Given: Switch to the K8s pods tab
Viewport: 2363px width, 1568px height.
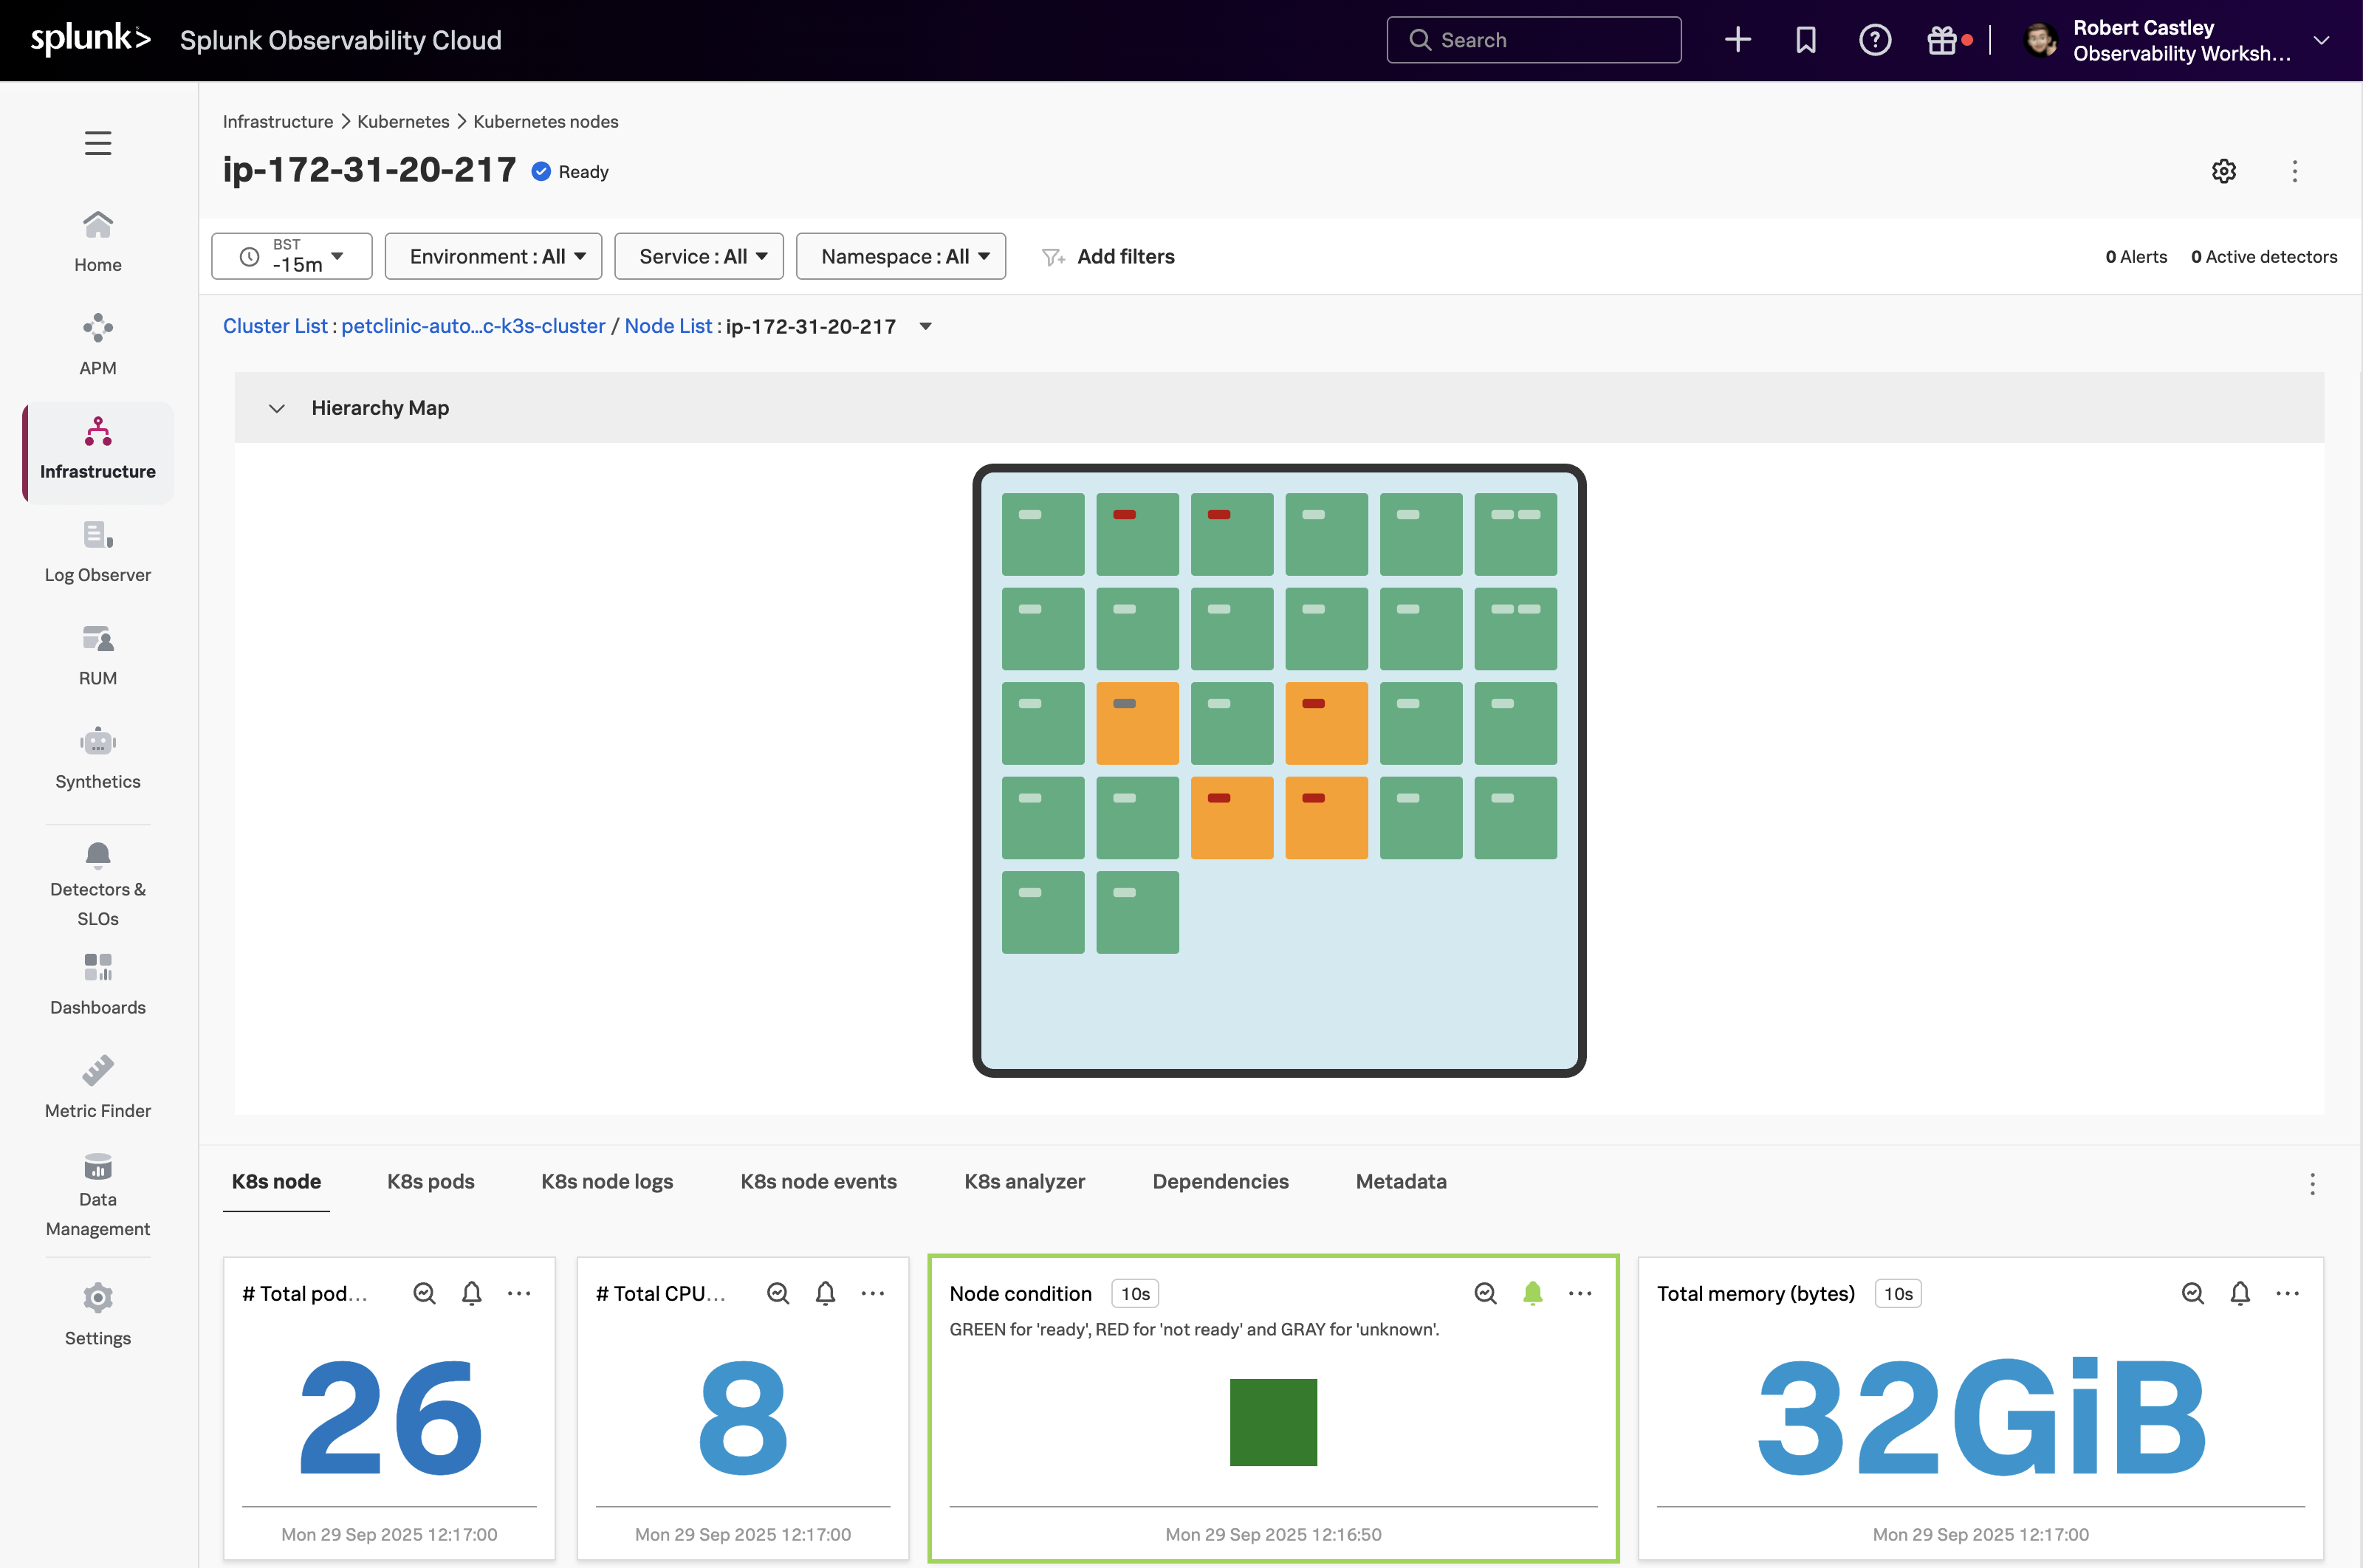Looking at the screenshot, I should pos(430,1181).
